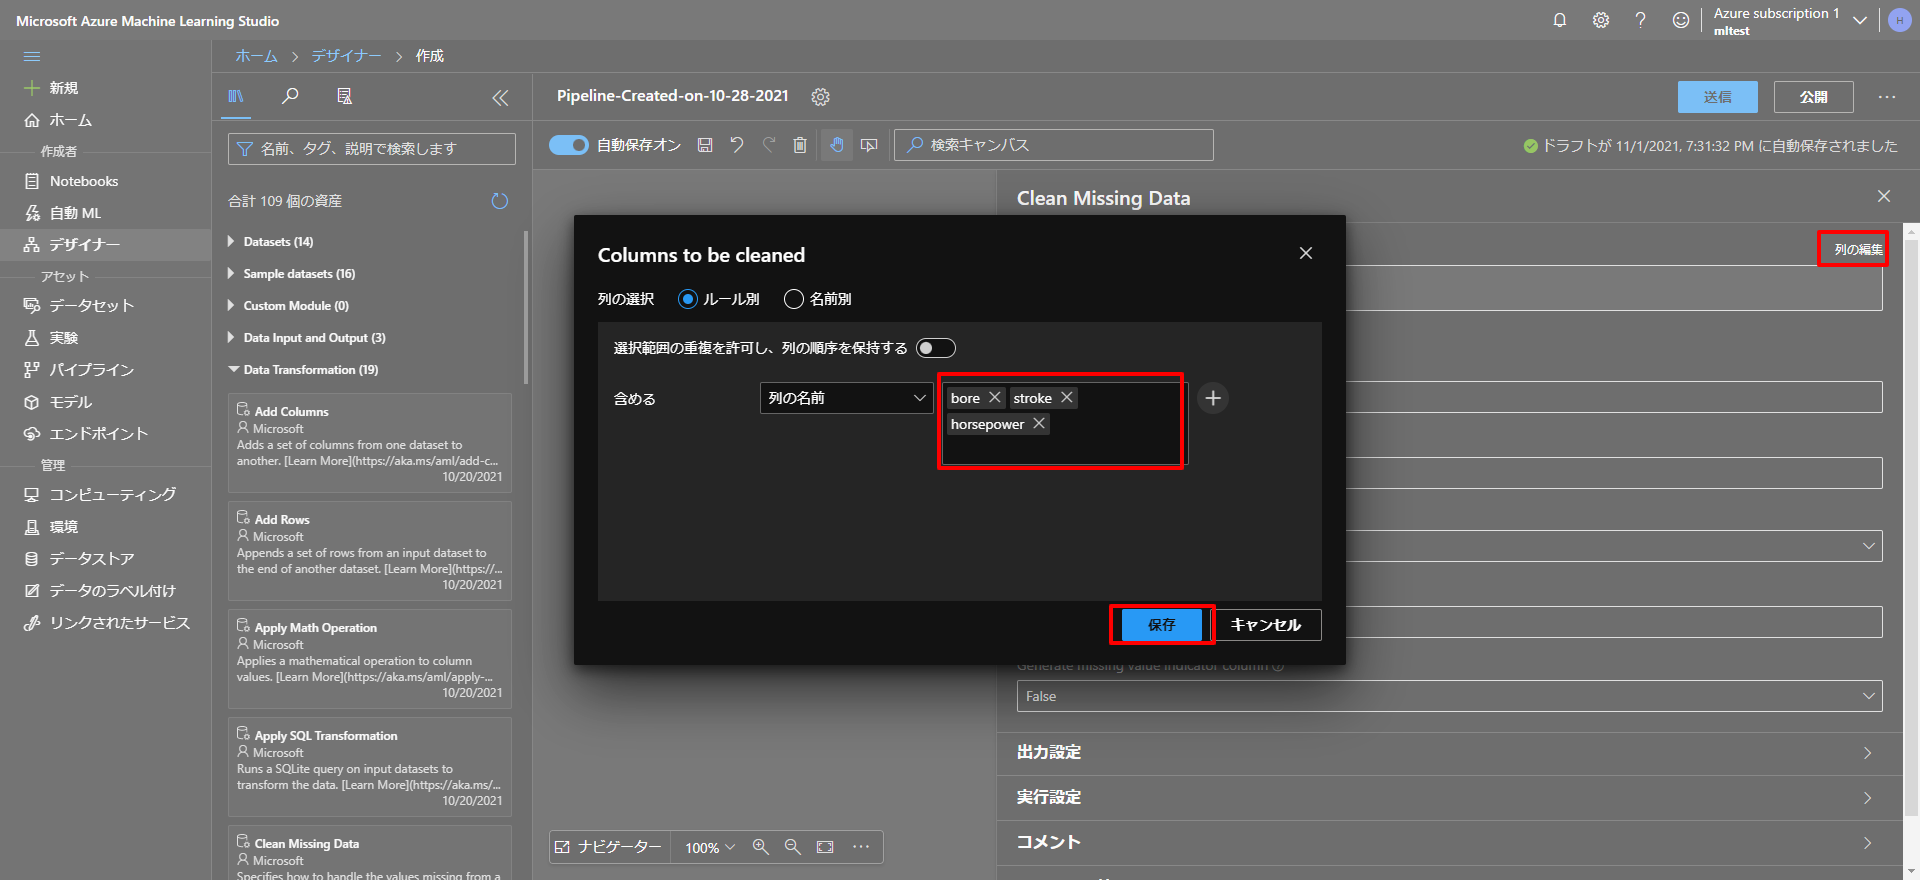Remove the bore column tag
Image resolution: width=1920 pixels, height=880 pixels.
coord(995,398)
